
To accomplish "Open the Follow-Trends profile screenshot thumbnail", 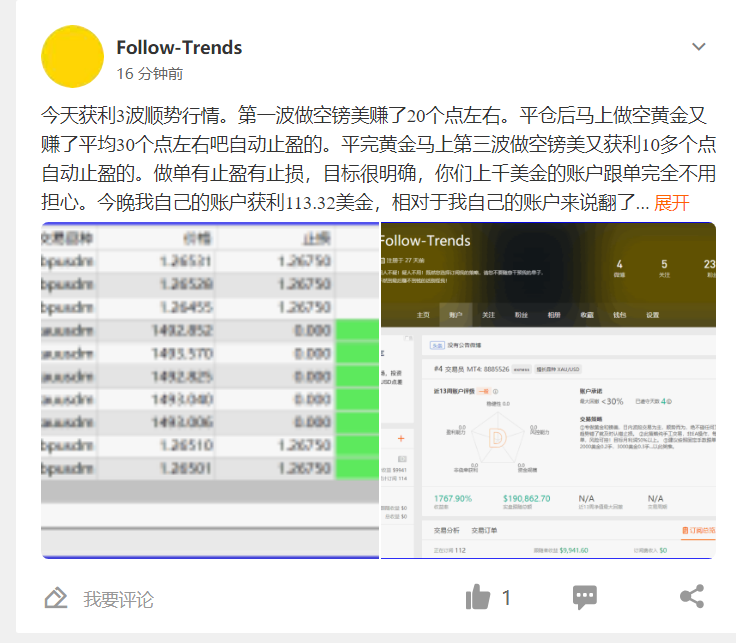I will 548,390.
